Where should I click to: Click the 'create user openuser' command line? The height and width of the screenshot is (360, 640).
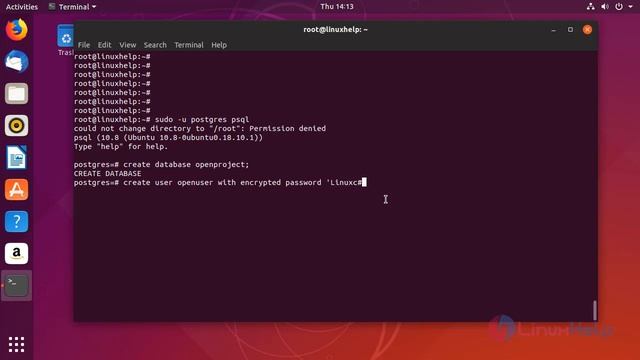220,182
